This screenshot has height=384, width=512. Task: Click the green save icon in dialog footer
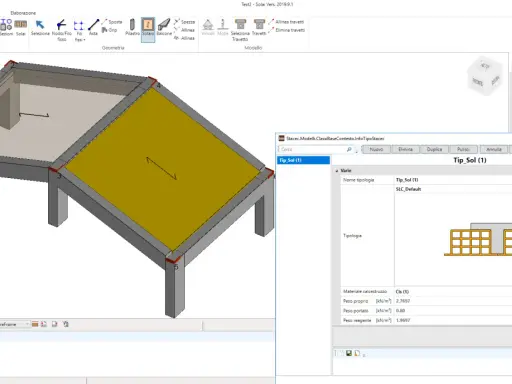pyautogui.click(x=349, y=353)
